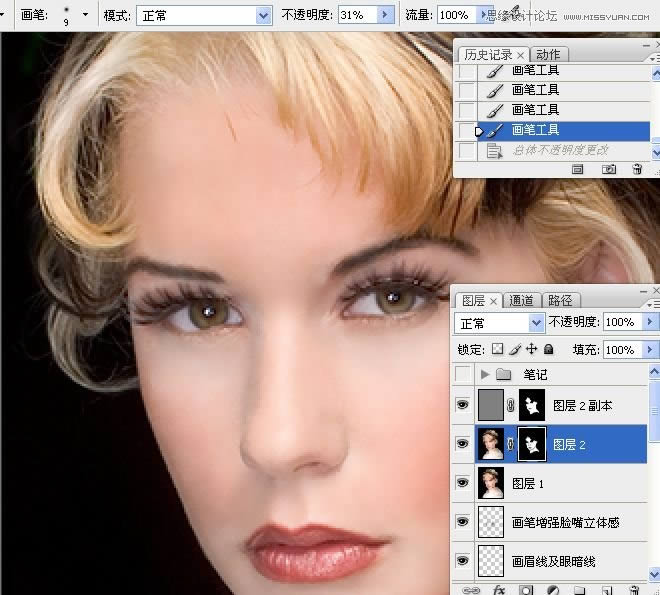Screen dimensions: 660x595
Task: Click the lock position move icon
Action: (532, 350)
